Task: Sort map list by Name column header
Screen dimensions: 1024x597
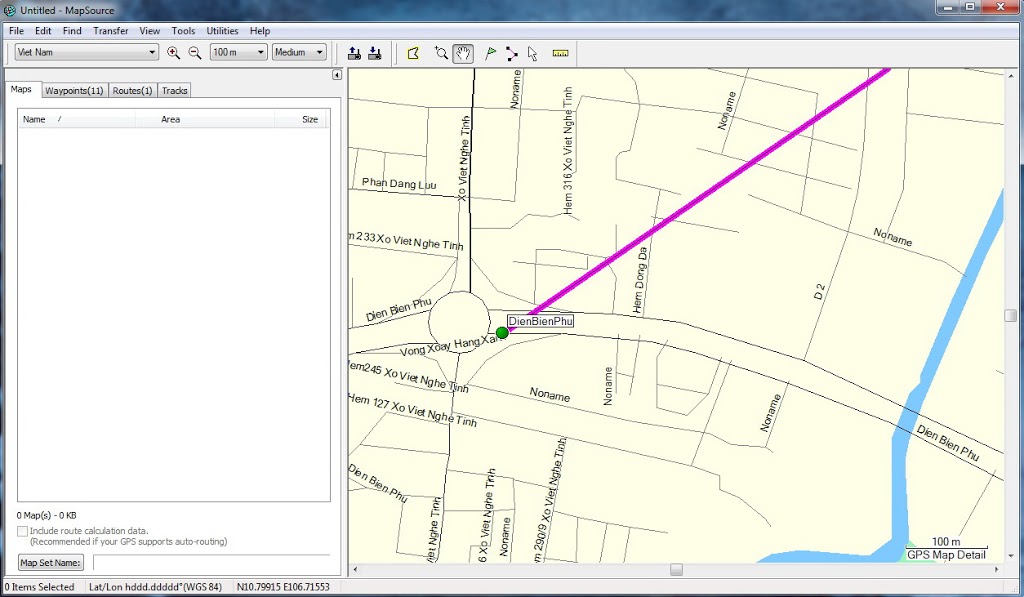Action: [x=77, y=120]
